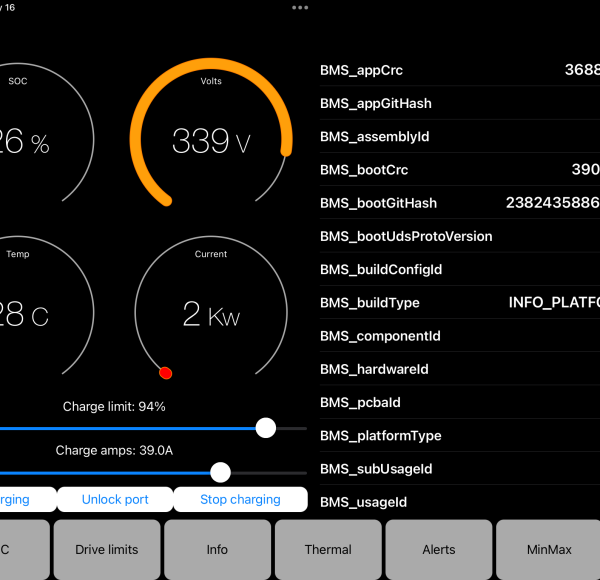
Task: Select the Volts gauge showing 339 V
Action: (211, 134)
